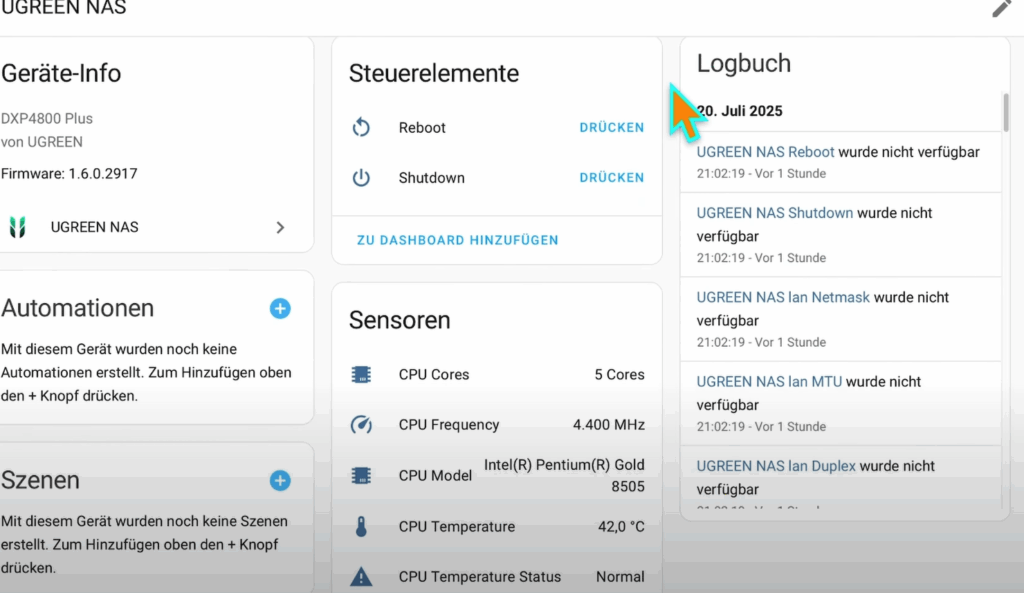
Task: Click the Shutdown power icon
Action: tap(361, 178)
